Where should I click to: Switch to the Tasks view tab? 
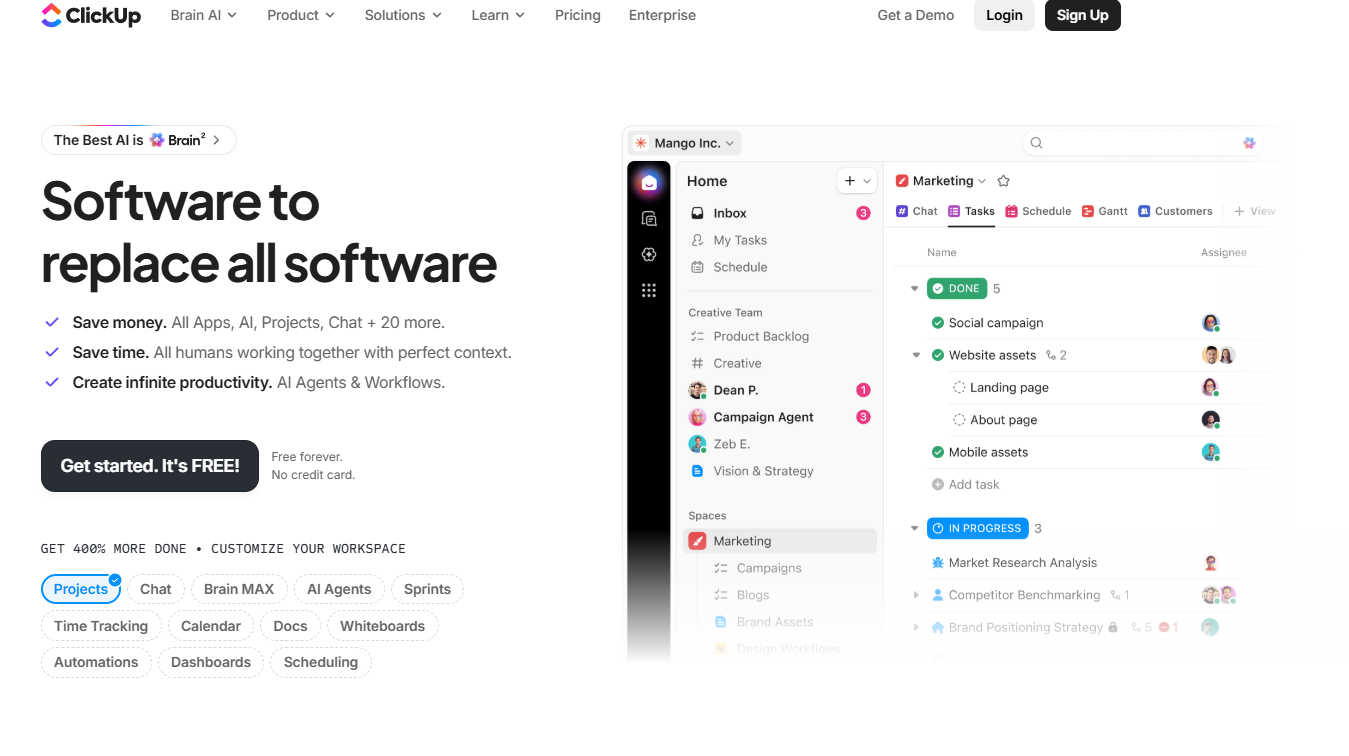pyautogui.click(x=971, y=211)
